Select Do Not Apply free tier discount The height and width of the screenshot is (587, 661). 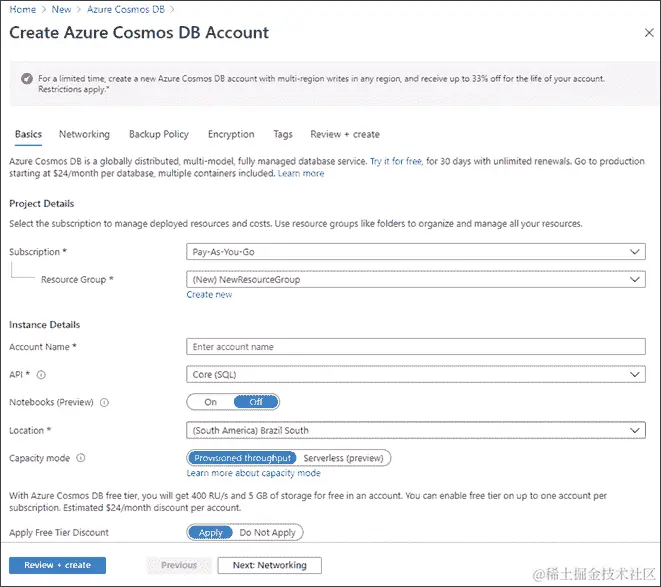(x=268, y=533)
